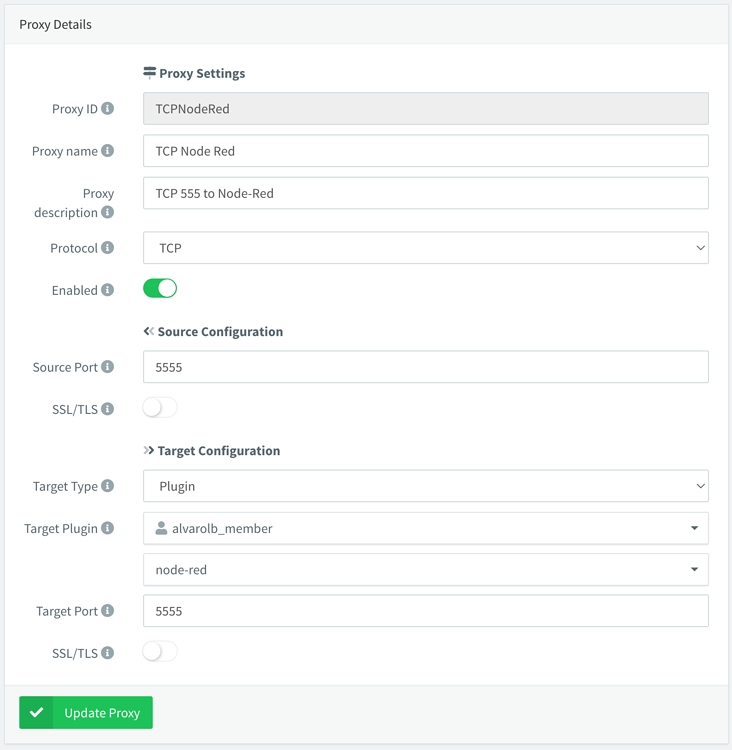Click the Target Type info icon
Screen dimensions: 732x750
tap(107, 486)
